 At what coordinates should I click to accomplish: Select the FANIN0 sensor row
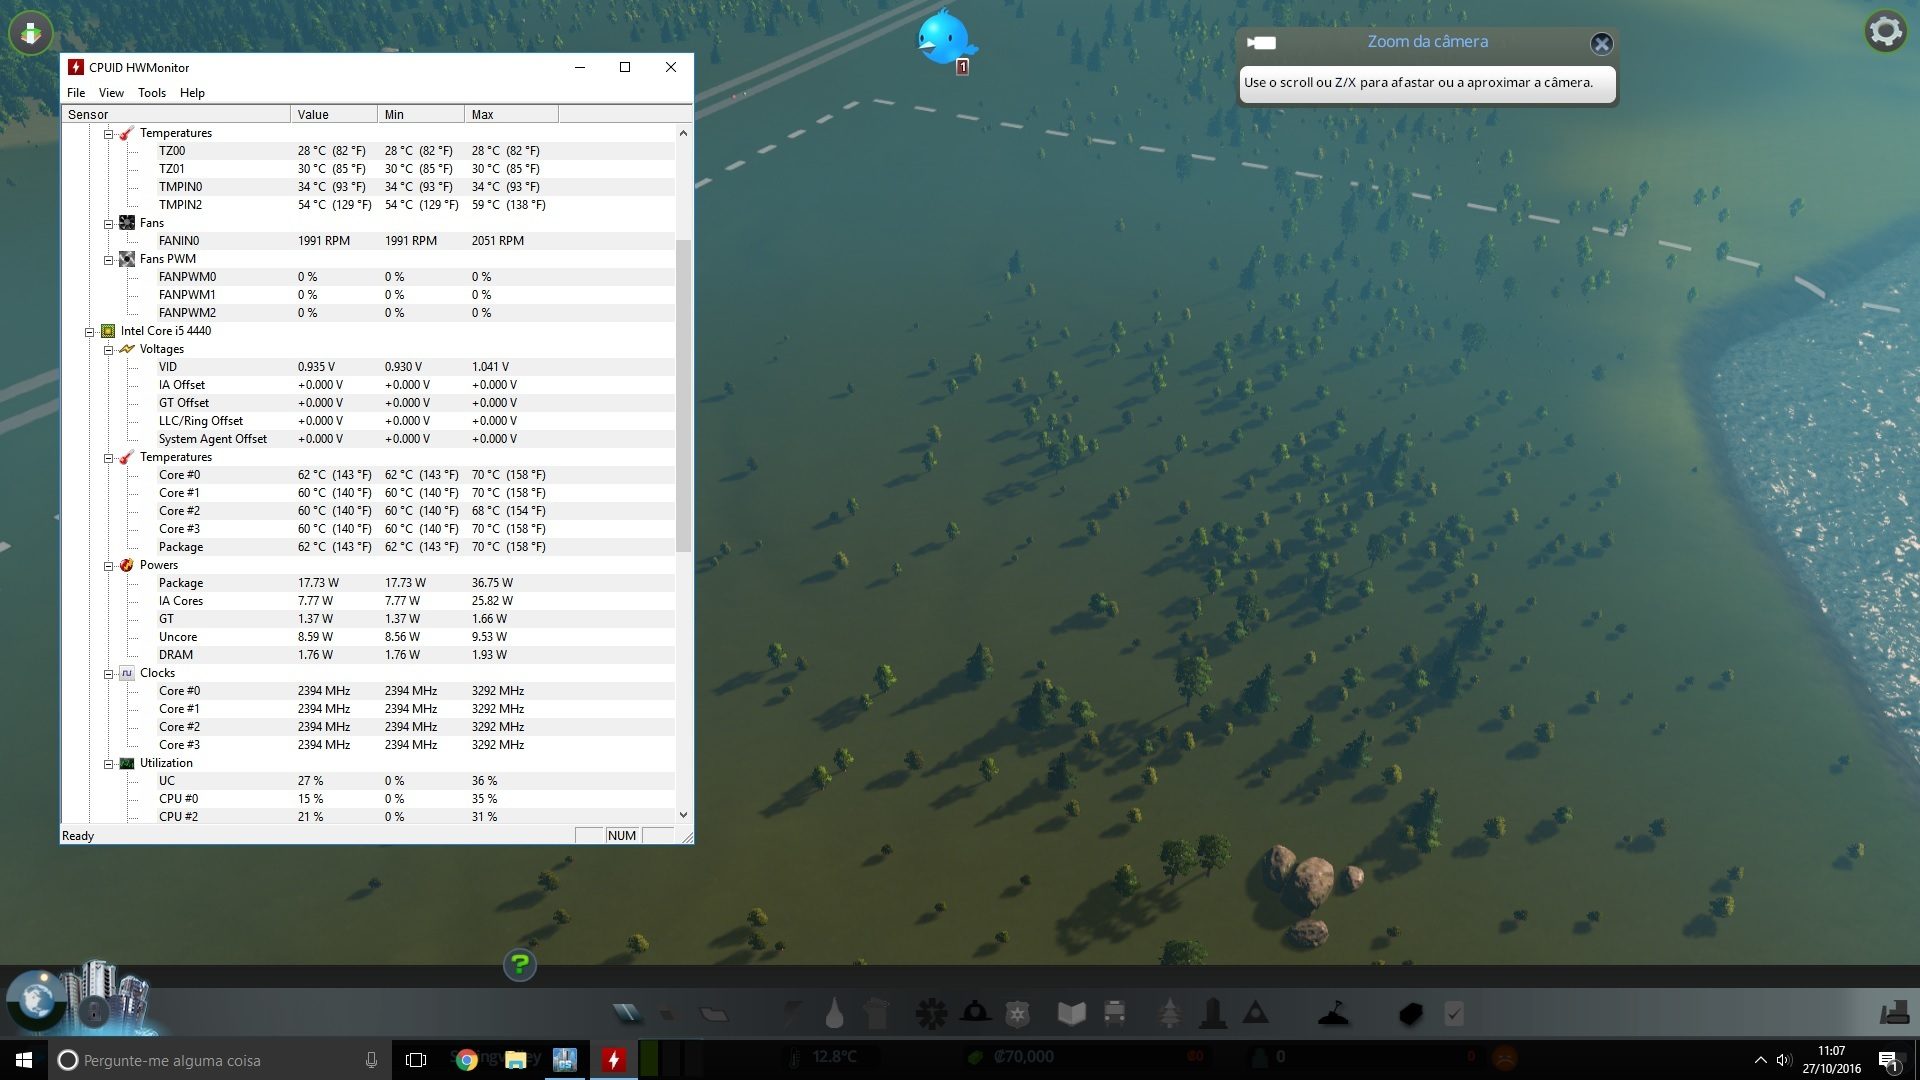(368, 241)
